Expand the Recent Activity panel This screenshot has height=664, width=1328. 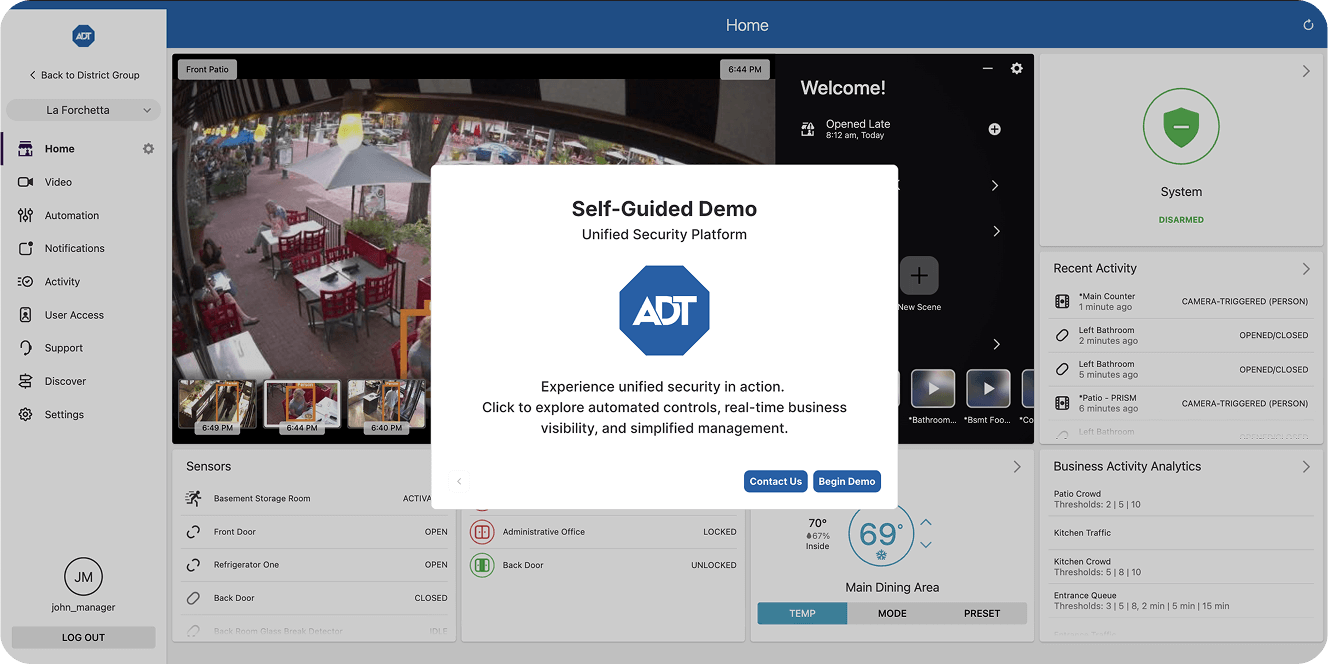pyautogui.click(x=1306, y=269)
